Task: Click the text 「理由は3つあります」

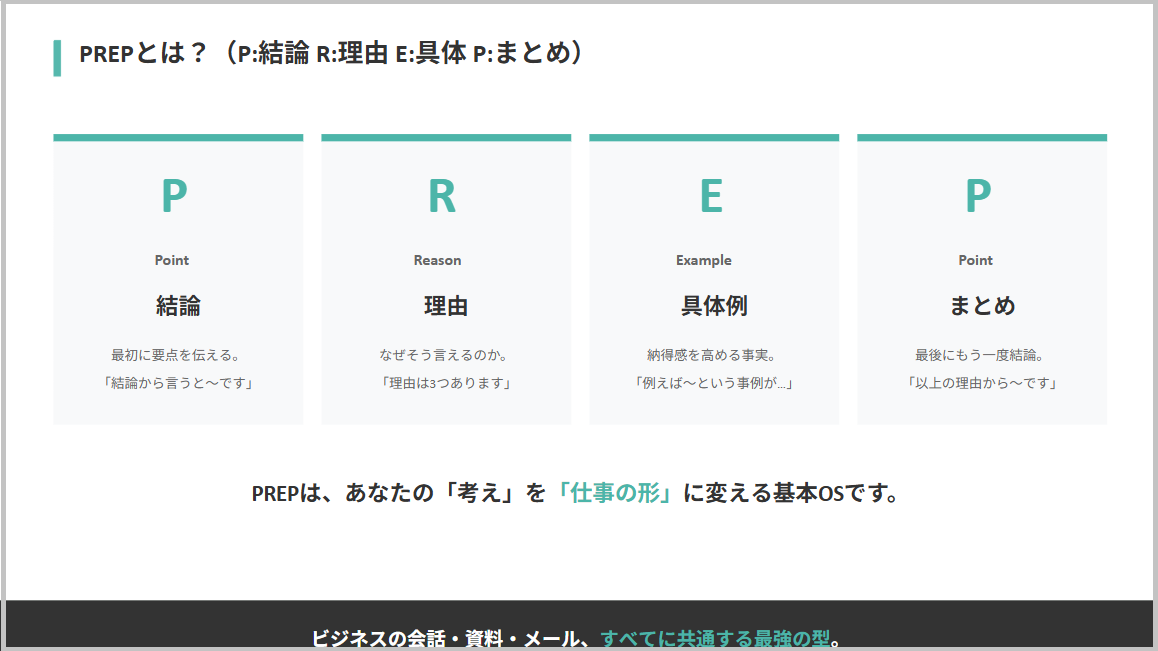Action: tap(445, 383)
